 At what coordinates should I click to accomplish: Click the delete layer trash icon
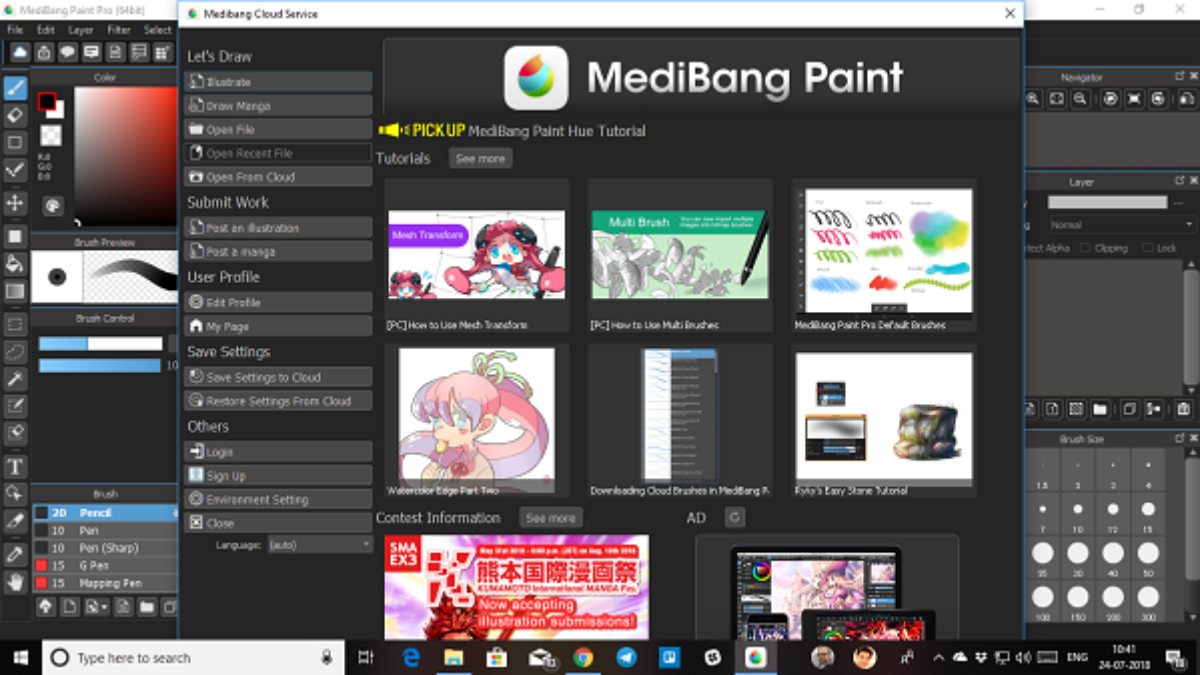pos(1183,409)
